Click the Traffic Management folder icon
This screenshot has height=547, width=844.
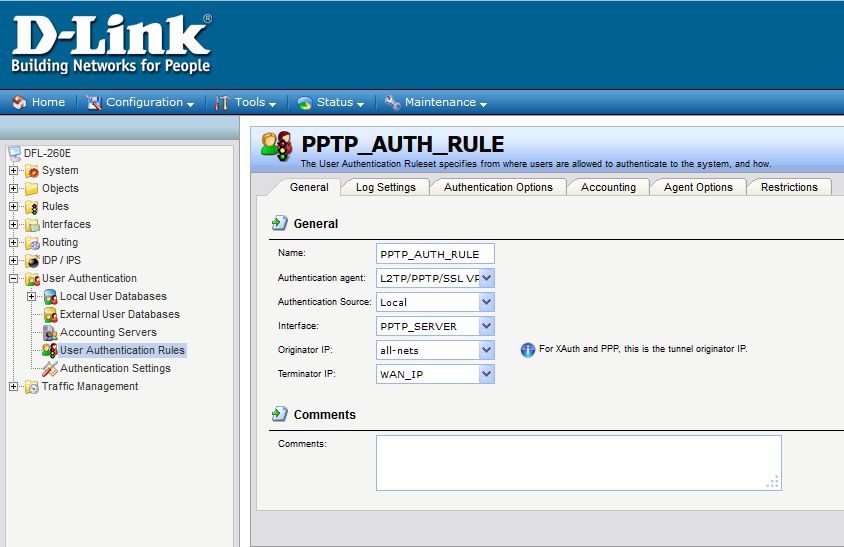coord(32,387)
